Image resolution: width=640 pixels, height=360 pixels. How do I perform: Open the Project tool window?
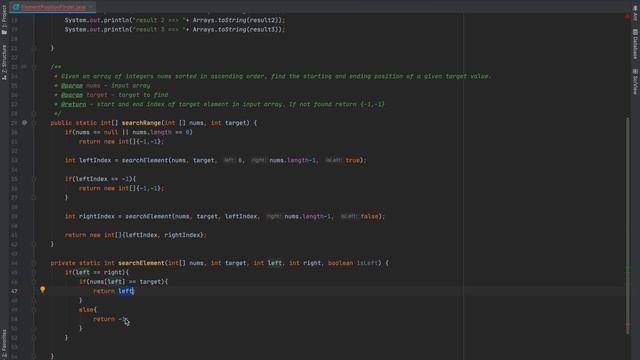coord(4,20)
